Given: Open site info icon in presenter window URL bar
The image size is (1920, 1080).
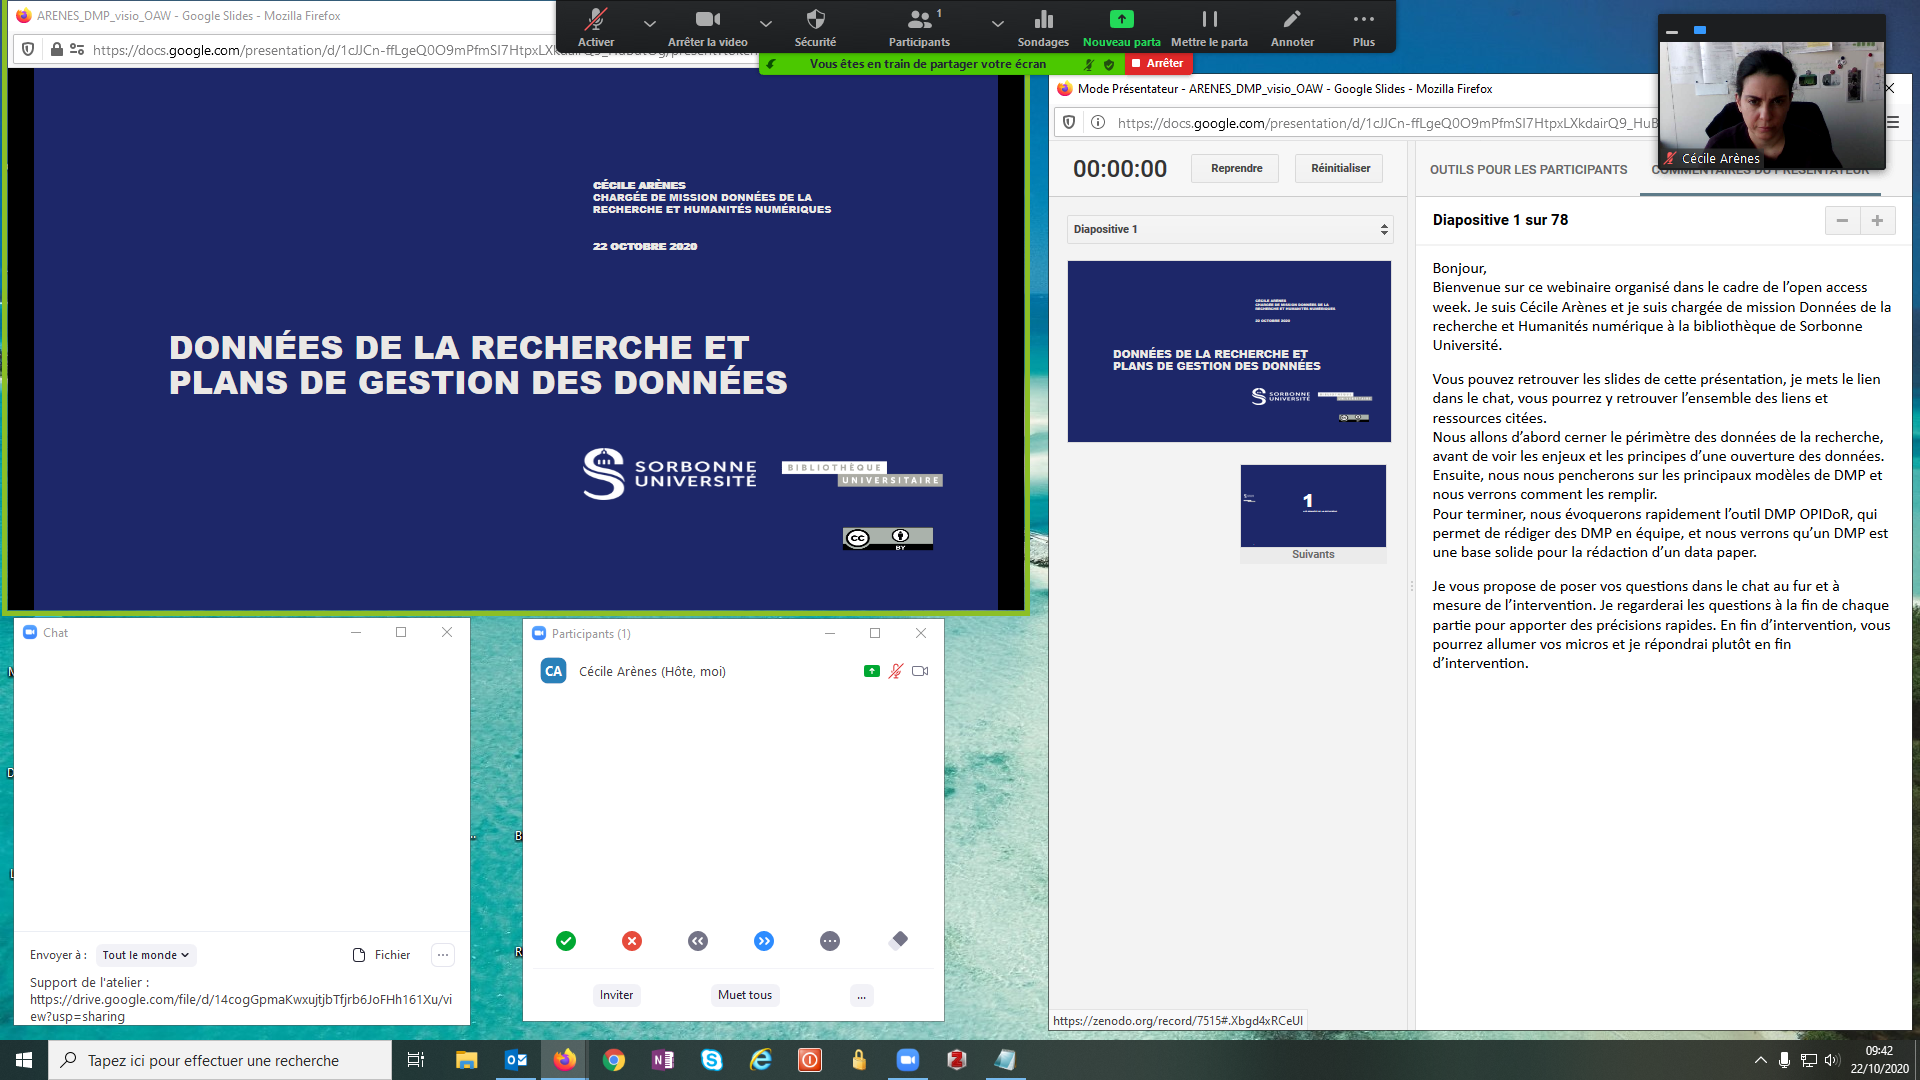Looking at the screenshot, I should click(1097, 122).
